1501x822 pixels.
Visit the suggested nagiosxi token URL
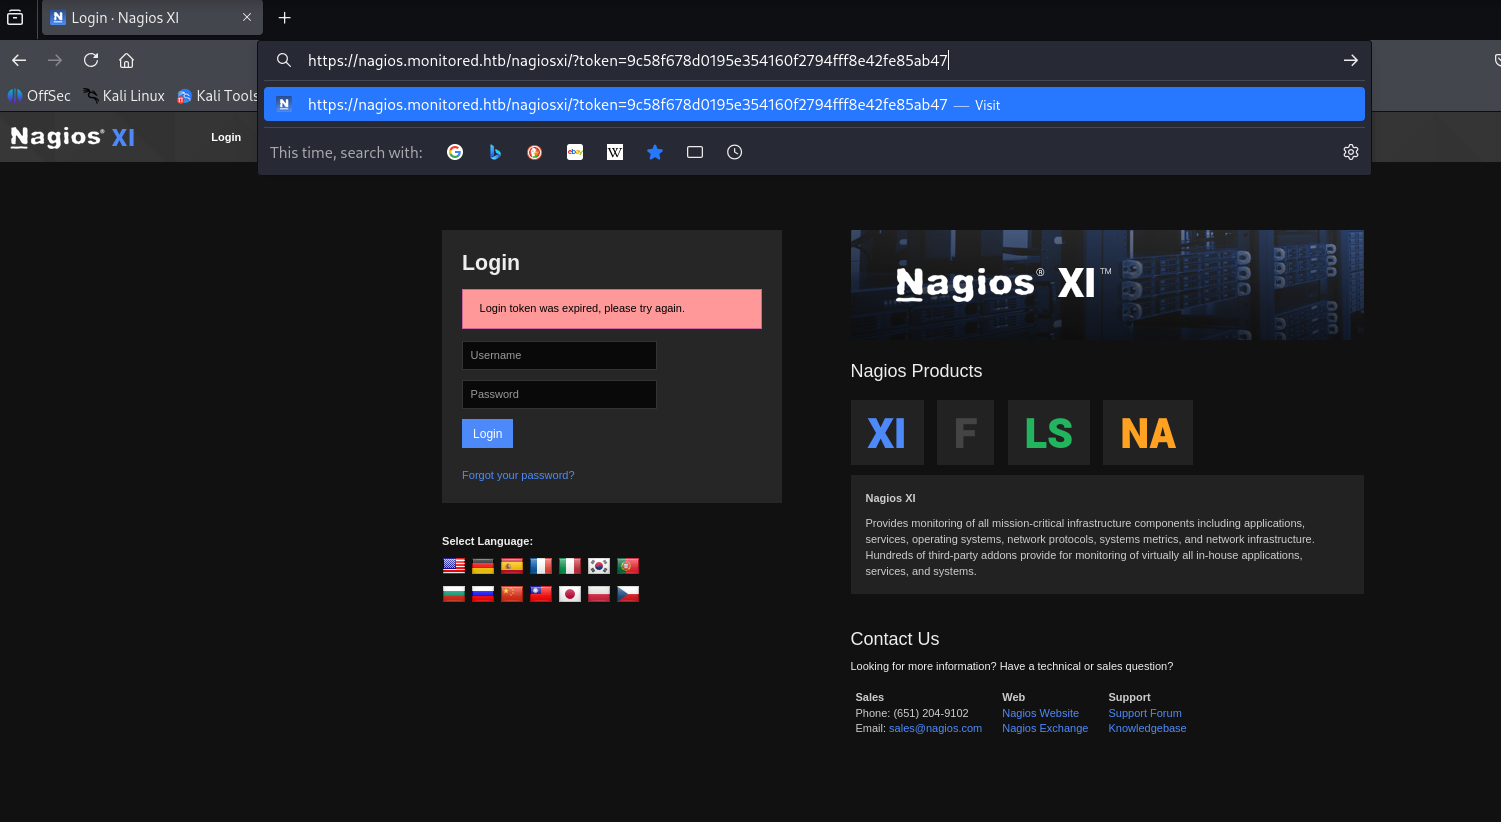814,104
